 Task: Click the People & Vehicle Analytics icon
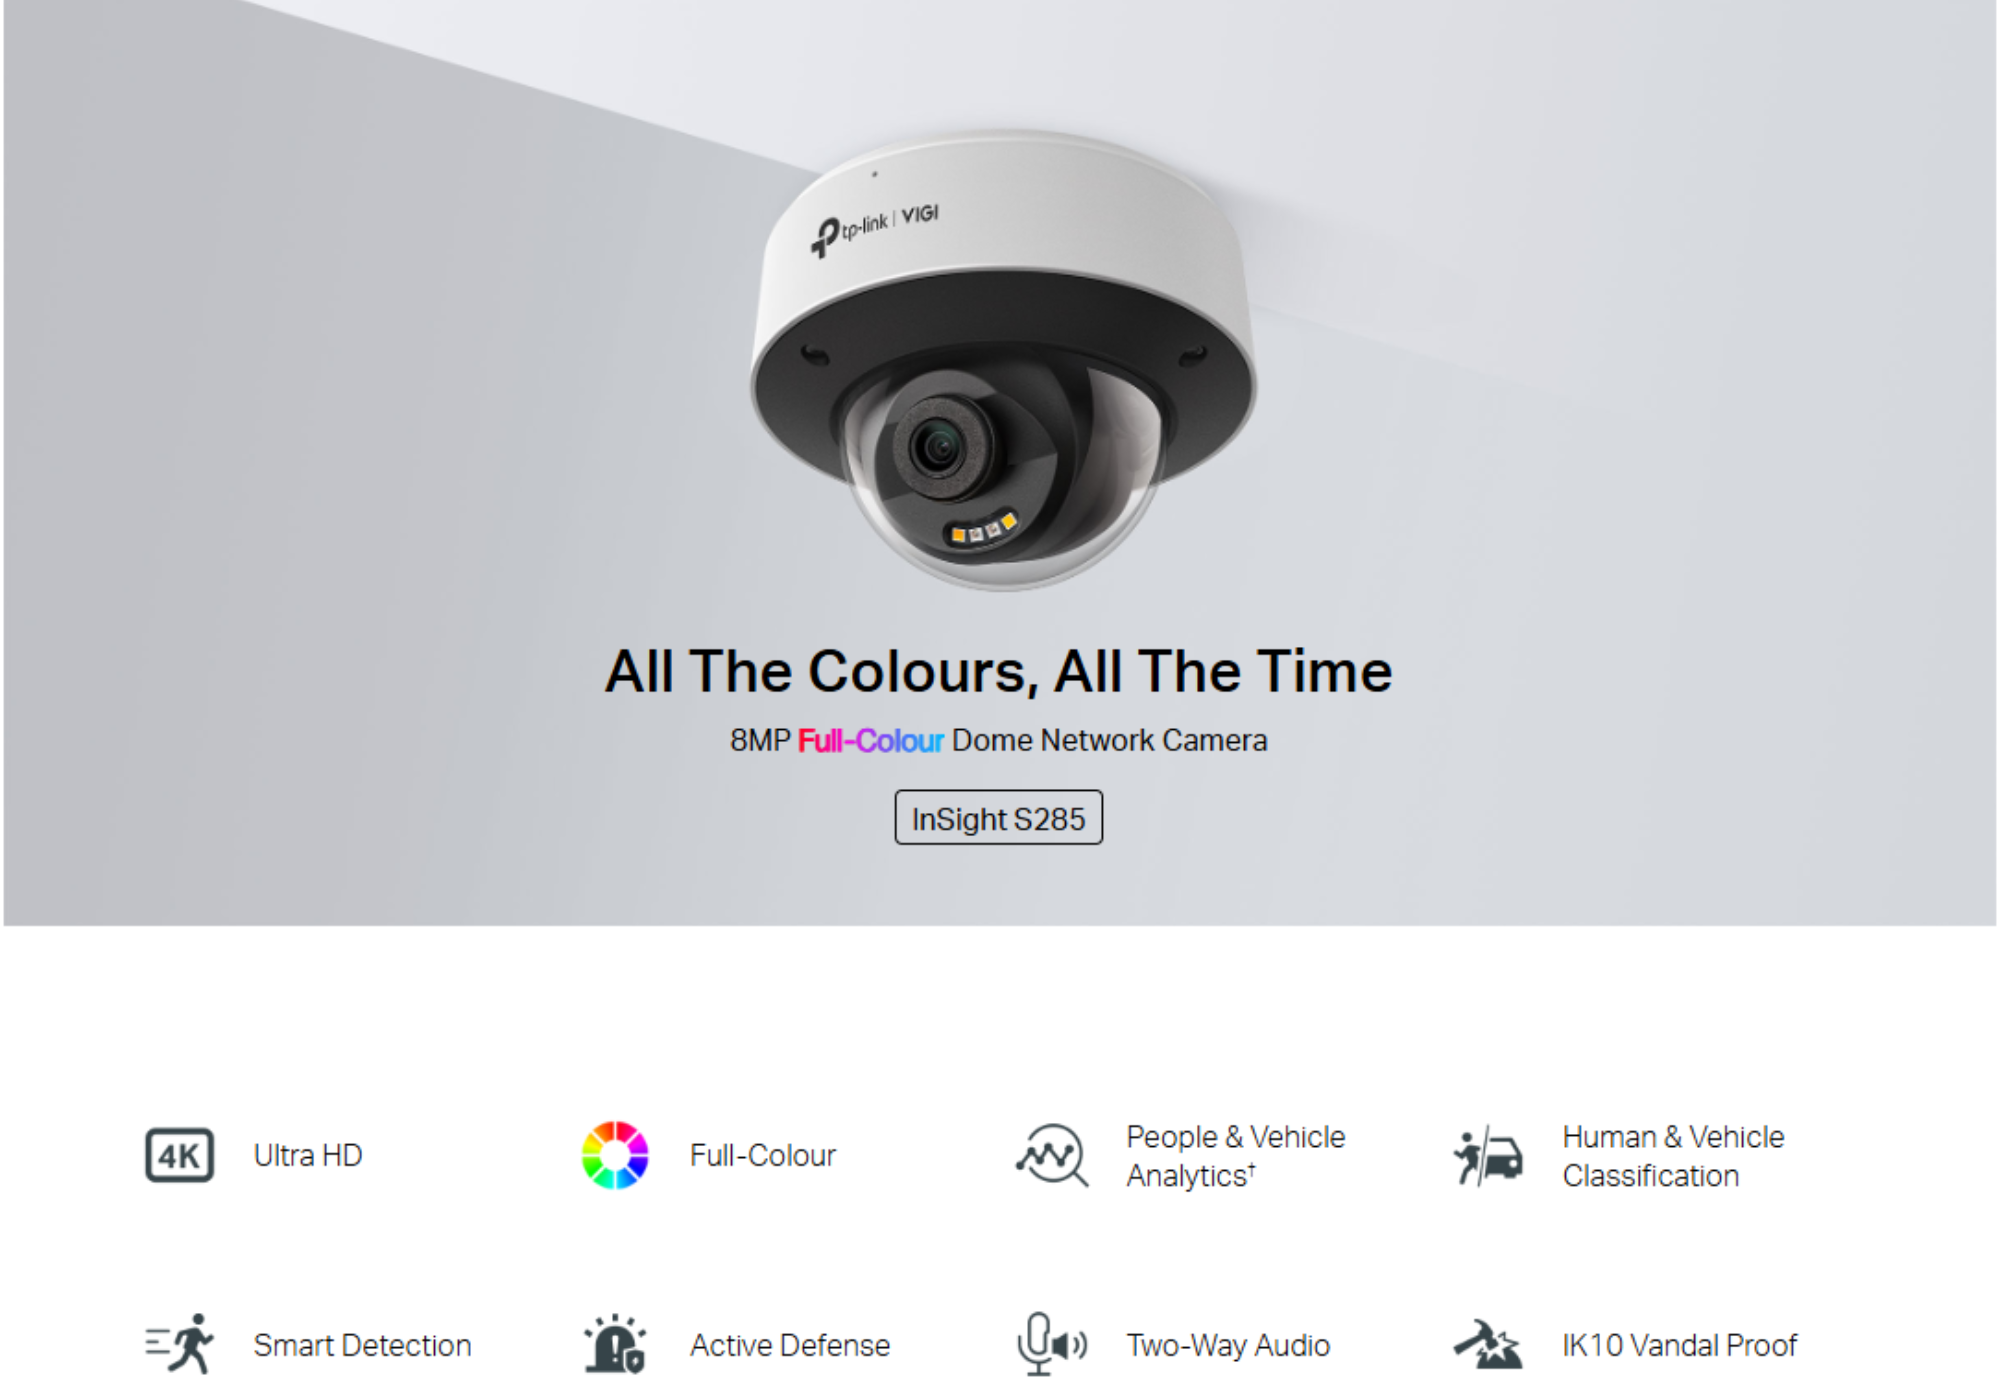tap(1052, 1155)
